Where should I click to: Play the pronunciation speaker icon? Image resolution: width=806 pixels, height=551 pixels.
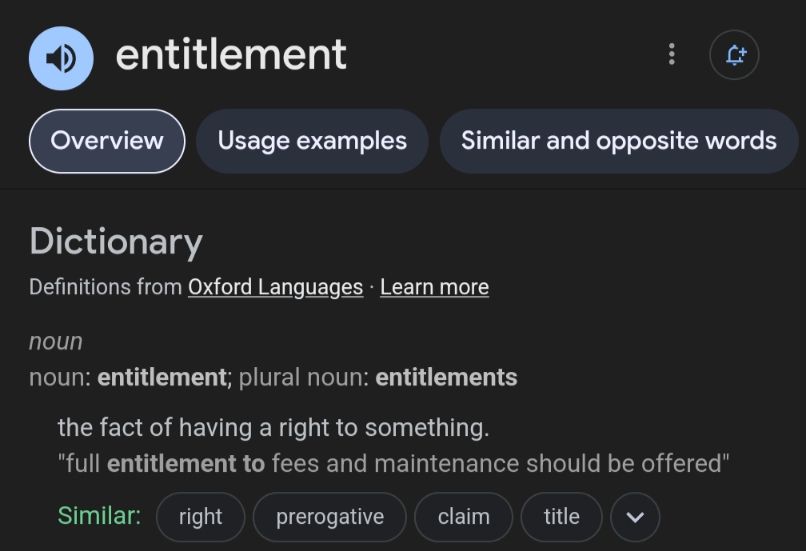coord(61,58)
